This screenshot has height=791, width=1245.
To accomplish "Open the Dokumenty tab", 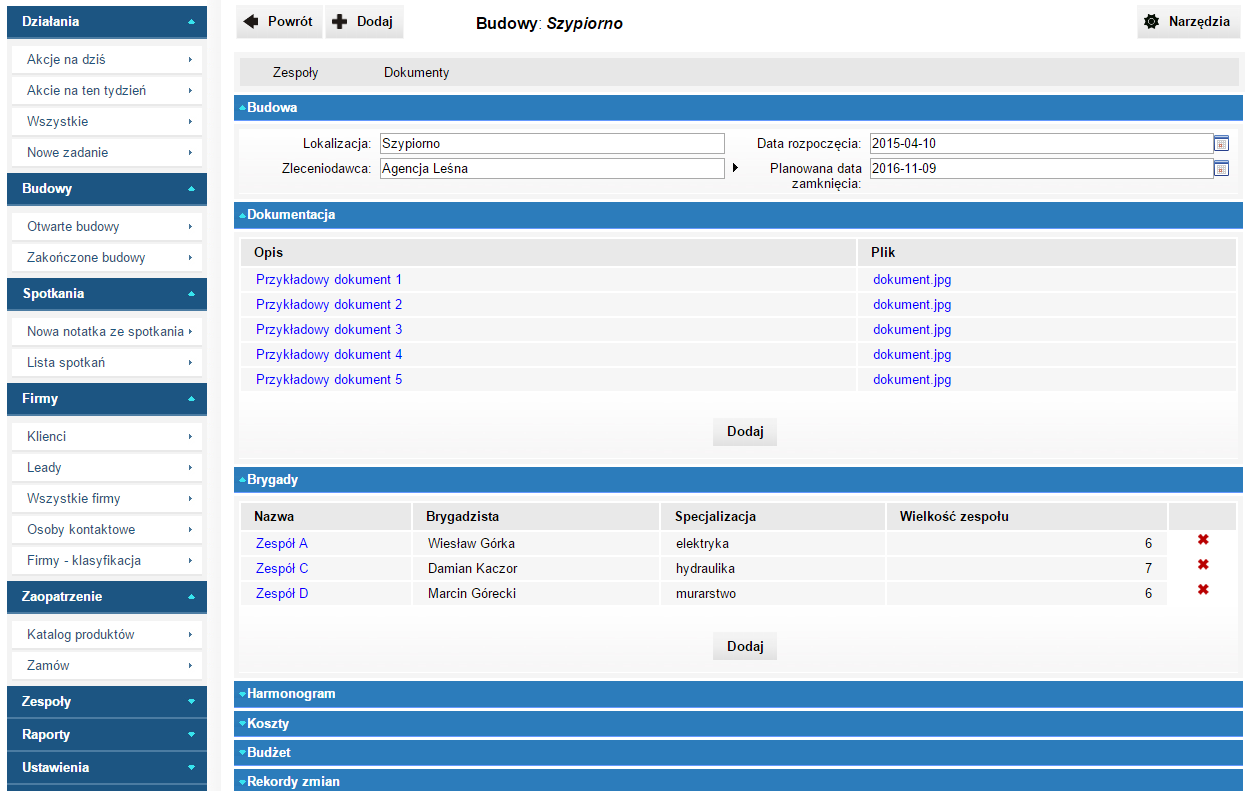I will pos(416,72).
